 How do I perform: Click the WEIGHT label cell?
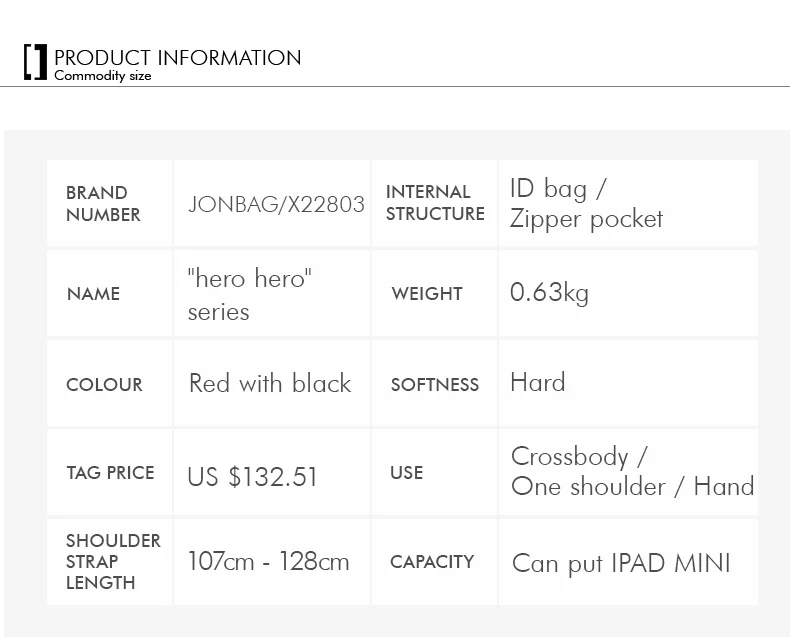pyautogui.click(x=434, y=293)
